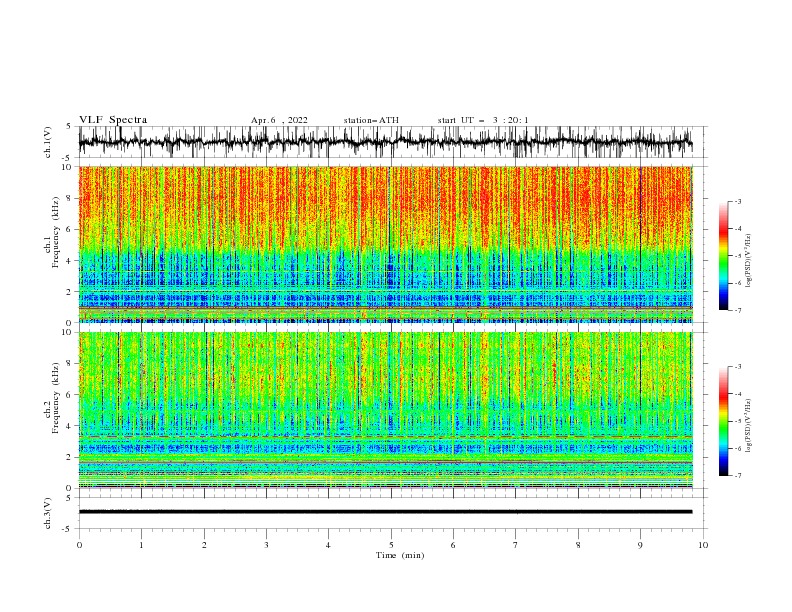Click the ch.3 flat voltage trace
792x612 pixels.
click(385, 512)
